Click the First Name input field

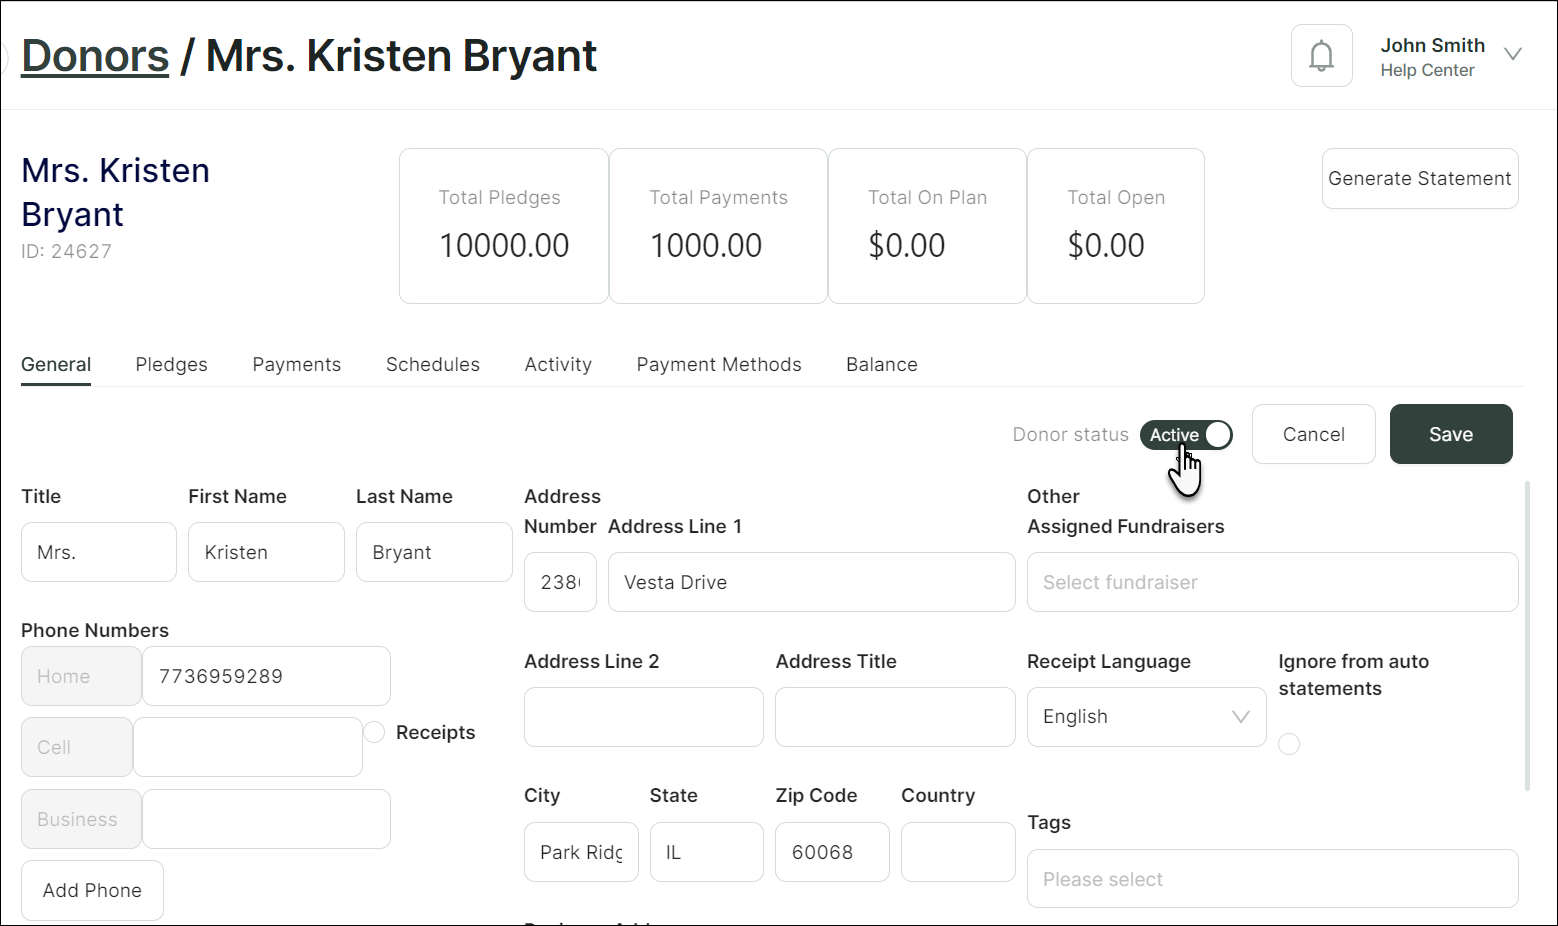(266, 552)
